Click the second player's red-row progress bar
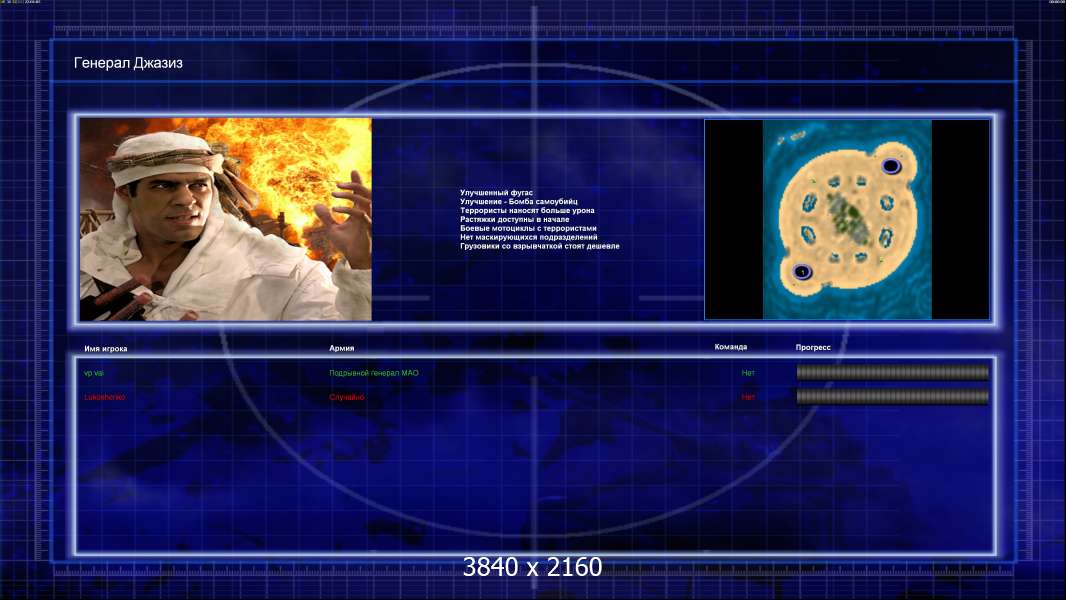The width and height of the screenshot is (1066, 600). [893, 396]
